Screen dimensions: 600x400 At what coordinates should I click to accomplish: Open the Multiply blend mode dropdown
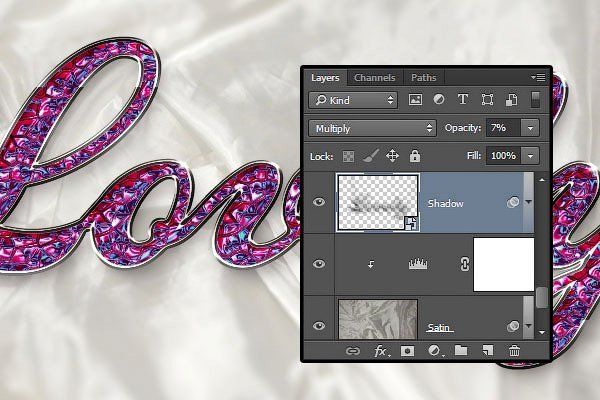coord(372,128)
